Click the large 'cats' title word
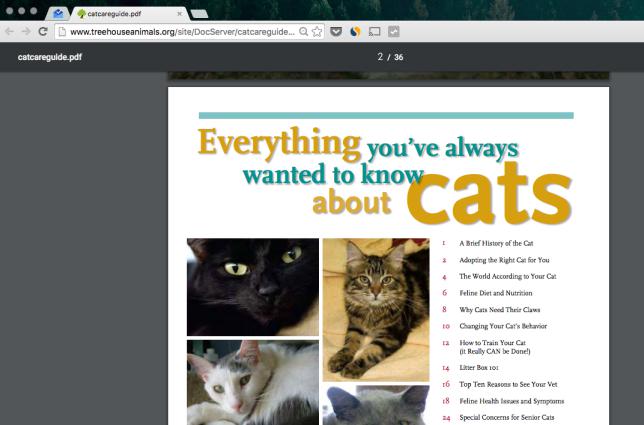The height and width of the screenshot is (425, 644). point(489,194)
